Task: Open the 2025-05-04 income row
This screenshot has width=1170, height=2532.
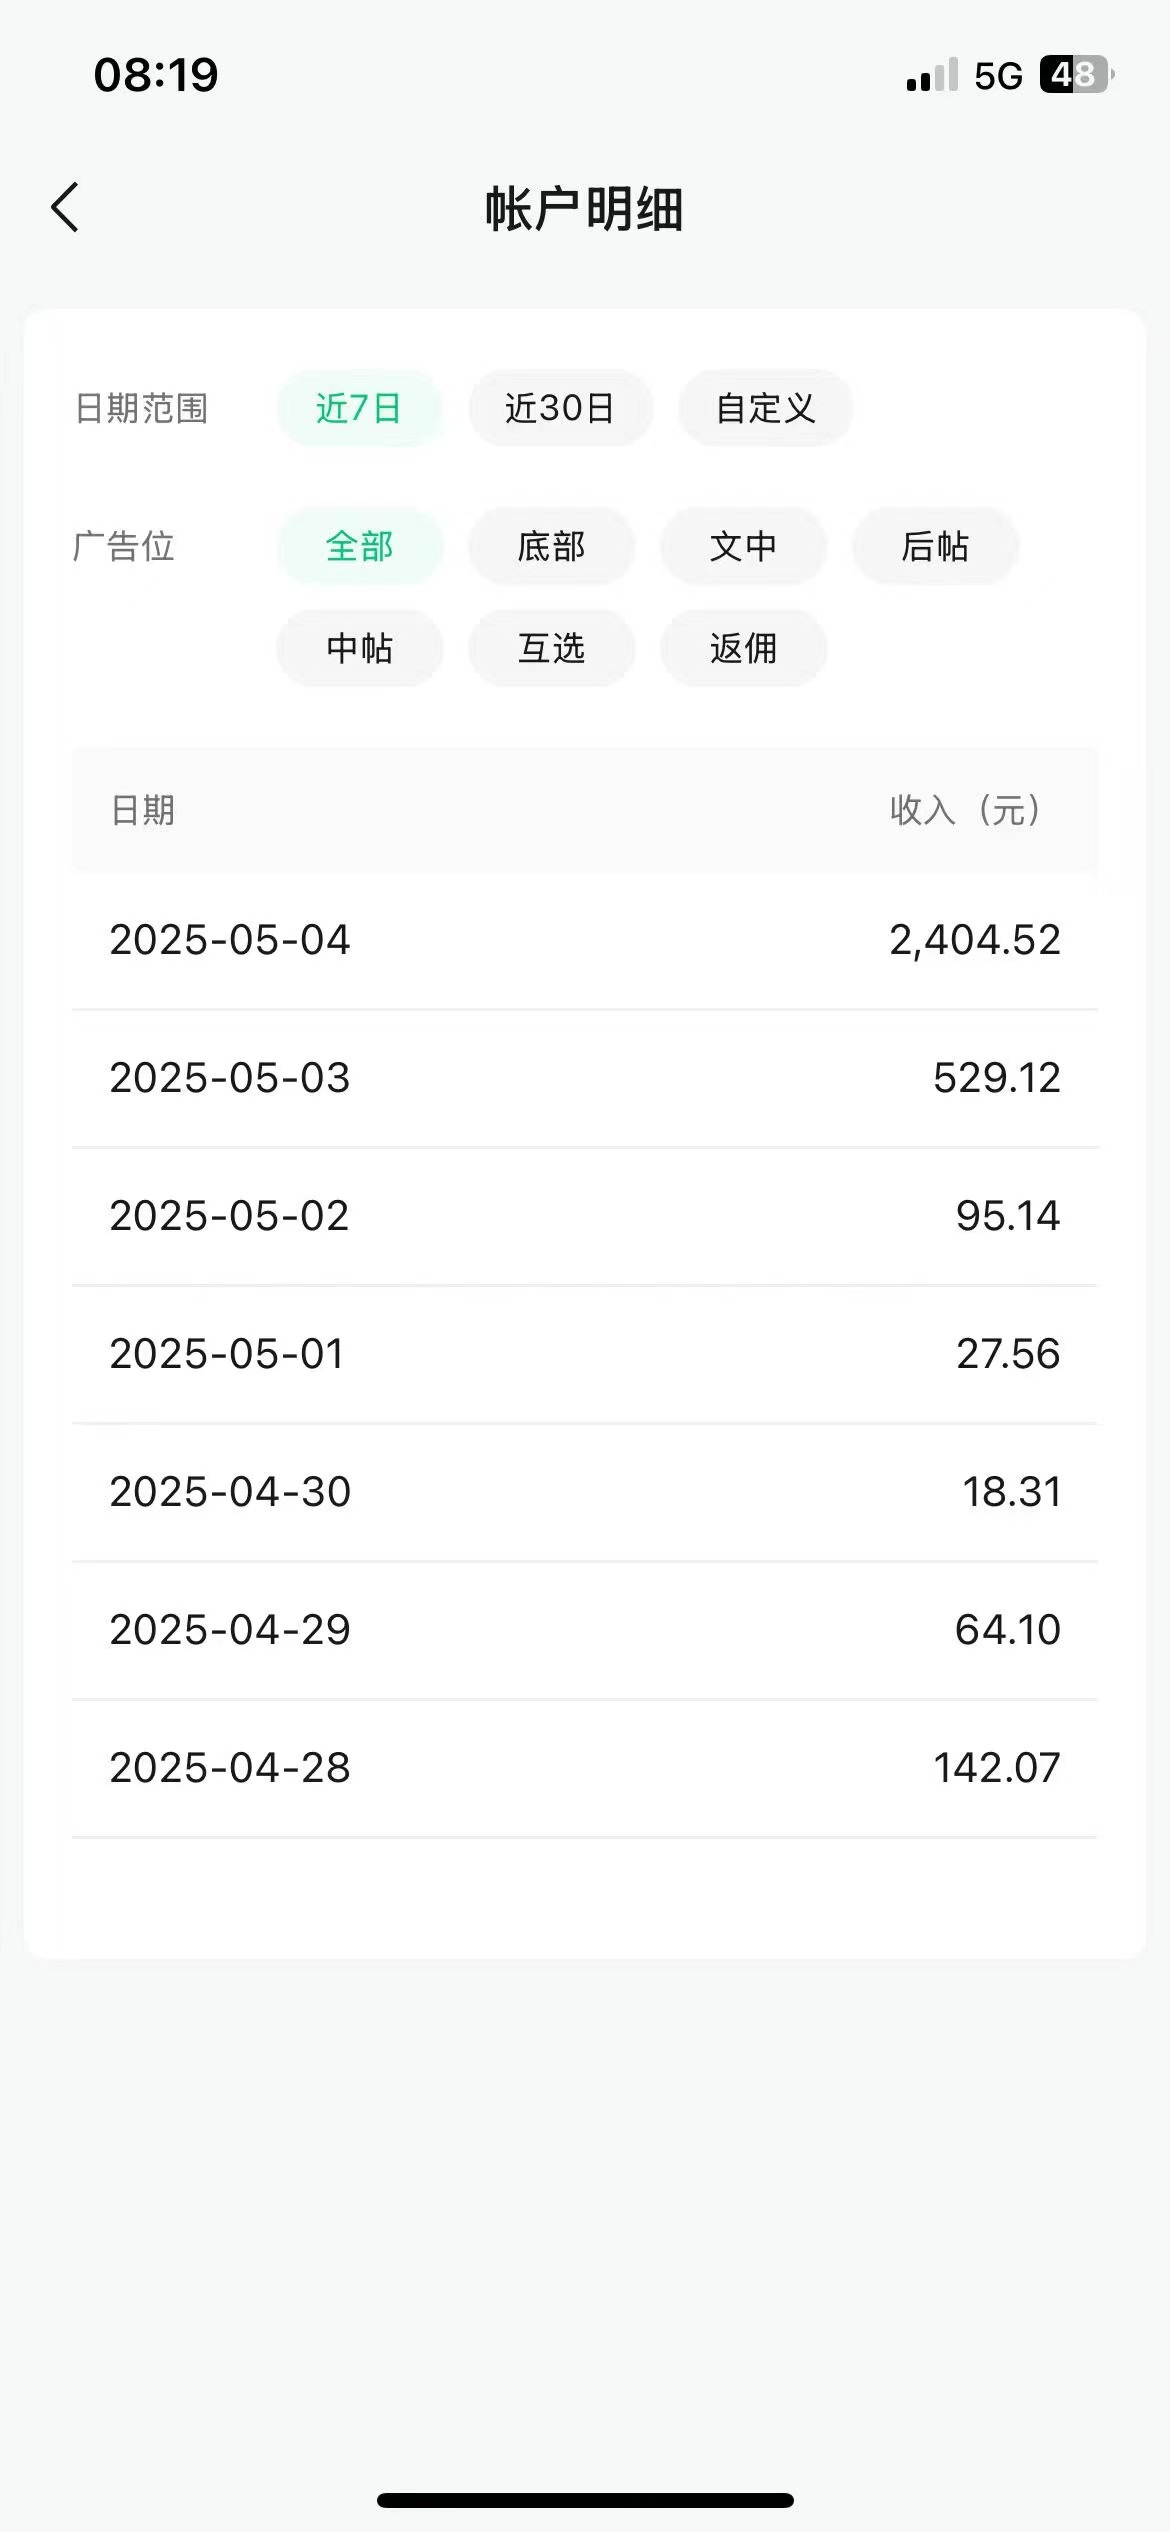Action: pyautogui.click(x=585, y=940)
